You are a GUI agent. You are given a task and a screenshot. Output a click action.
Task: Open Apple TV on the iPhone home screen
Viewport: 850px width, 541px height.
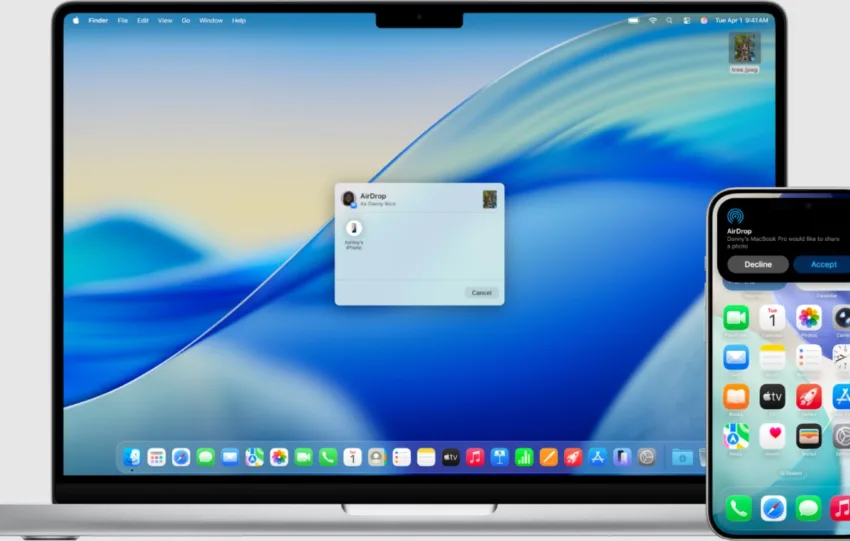pos(772,397)
